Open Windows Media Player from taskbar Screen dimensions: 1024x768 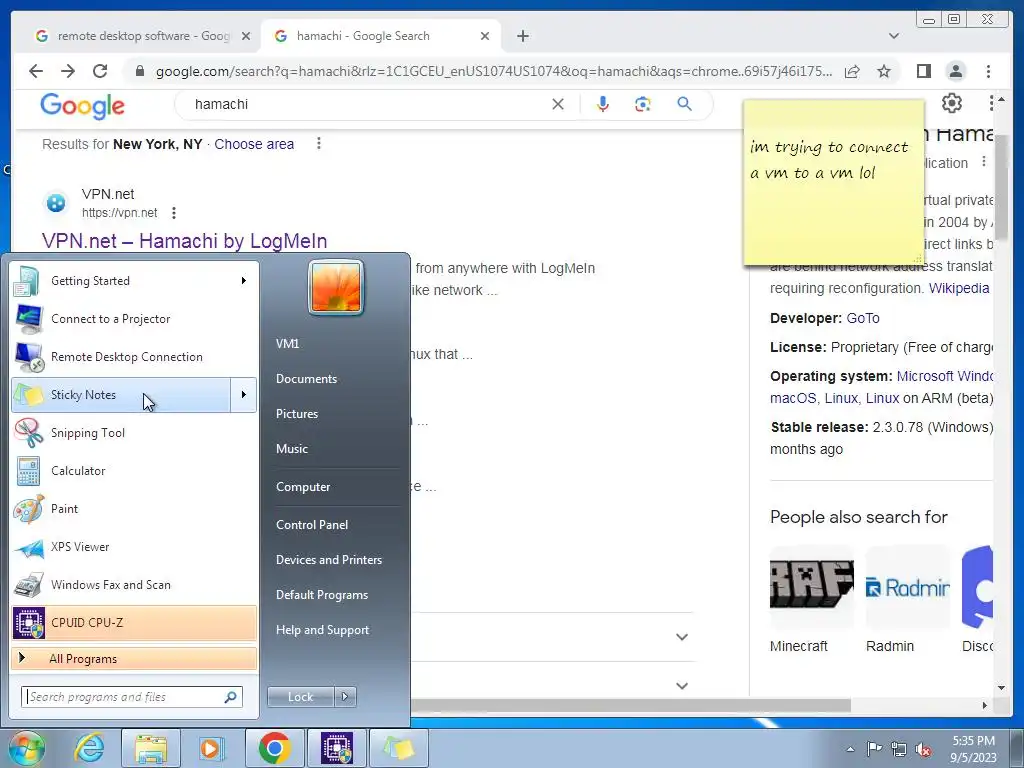210,748
